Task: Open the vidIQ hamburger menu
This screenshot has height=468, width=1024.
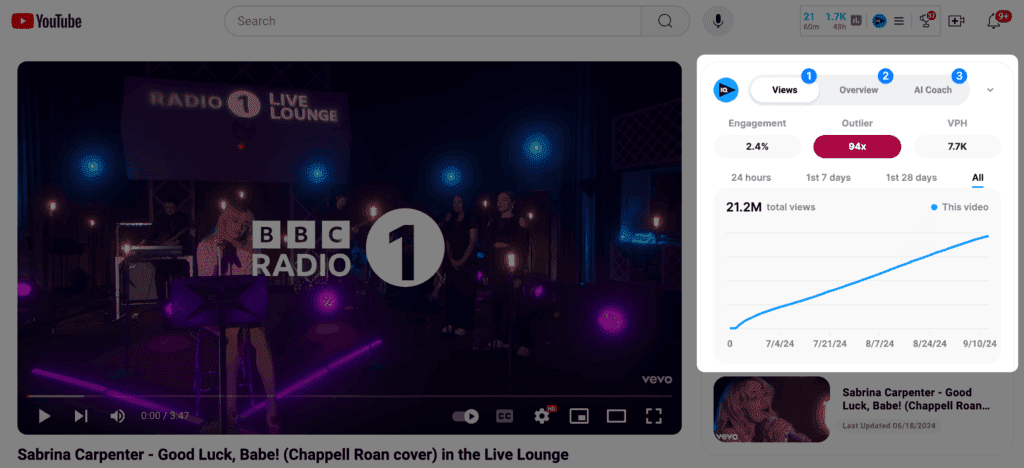Action: coord(899,21)
